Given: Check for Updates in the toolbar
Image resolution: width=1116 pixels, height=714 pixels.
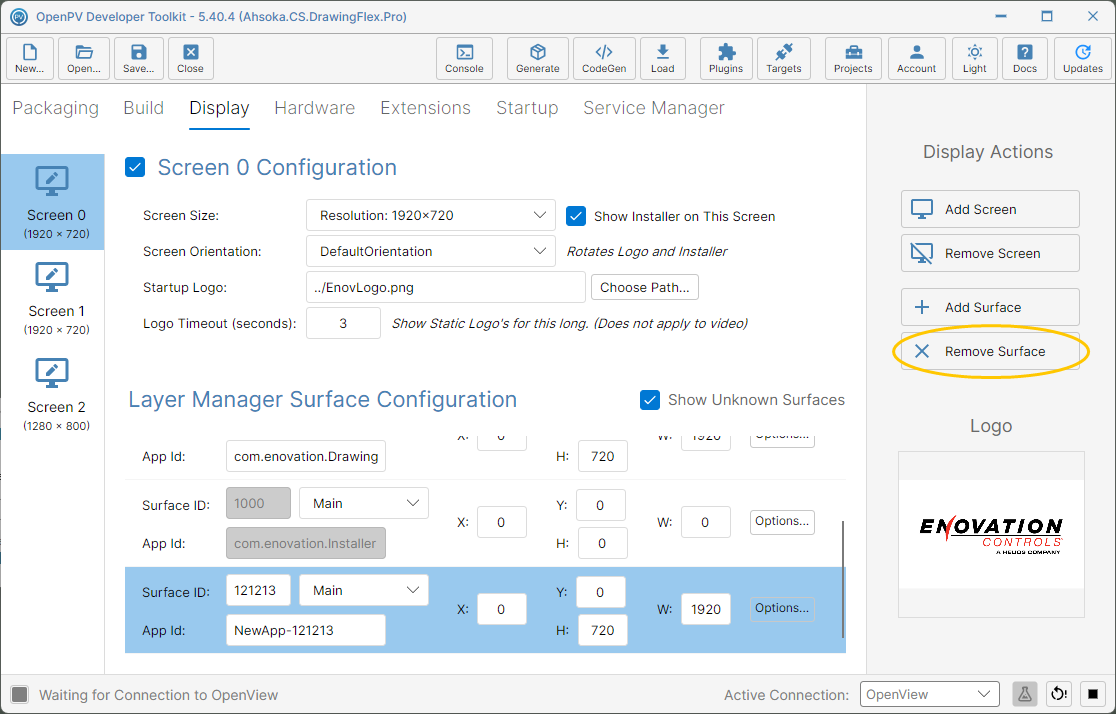Looking at the screenshot, I should pos(1083,58).
